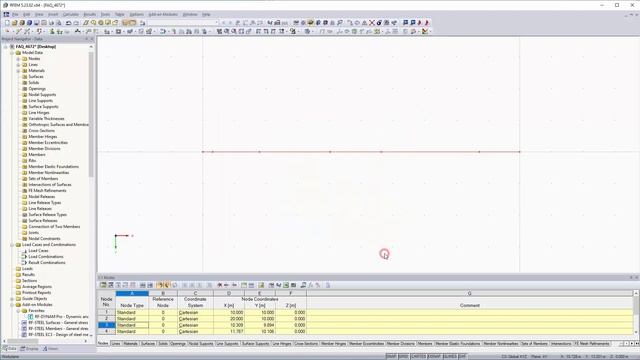Image resolution: width=640 pixels, height=360 pixels.
Task: Open the Help menu
Action: pyautogui.click(x=206, y=14)
